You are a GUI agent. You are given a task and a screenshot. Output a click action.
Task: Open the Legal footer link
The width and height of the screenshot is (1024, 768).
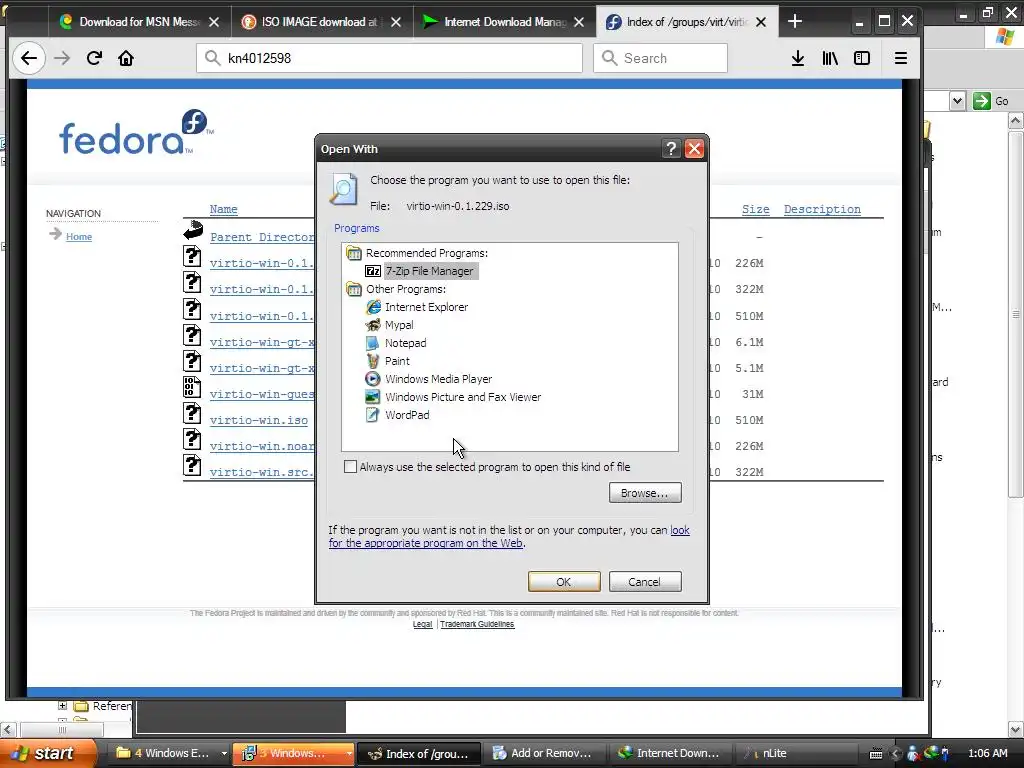[x=423, y=624]
